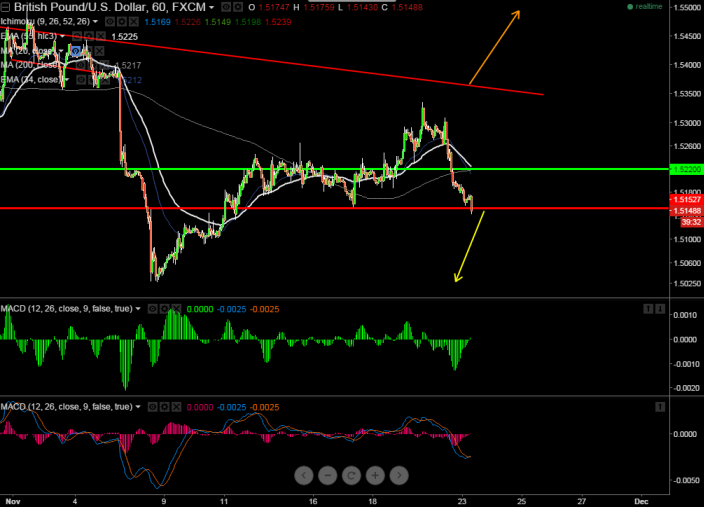Viewport: 704px width, 507px height.
Task: Remove the upper MACD indicator with X
Action: pyautogui.click(x=176, y=309)
